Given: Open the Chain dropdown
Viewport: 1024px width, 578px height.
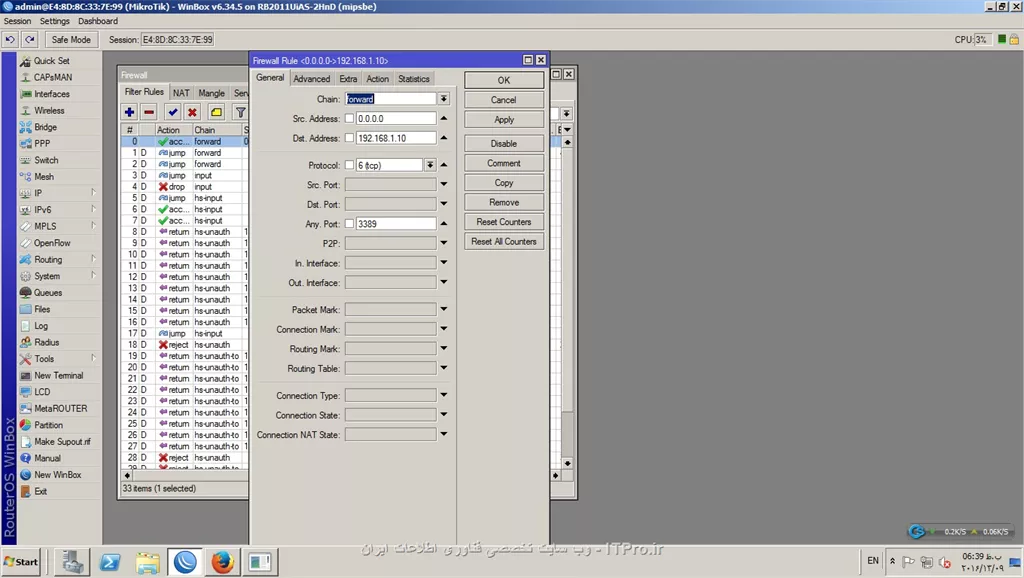Looking at the screenshot, I should (x=443, y=99).
